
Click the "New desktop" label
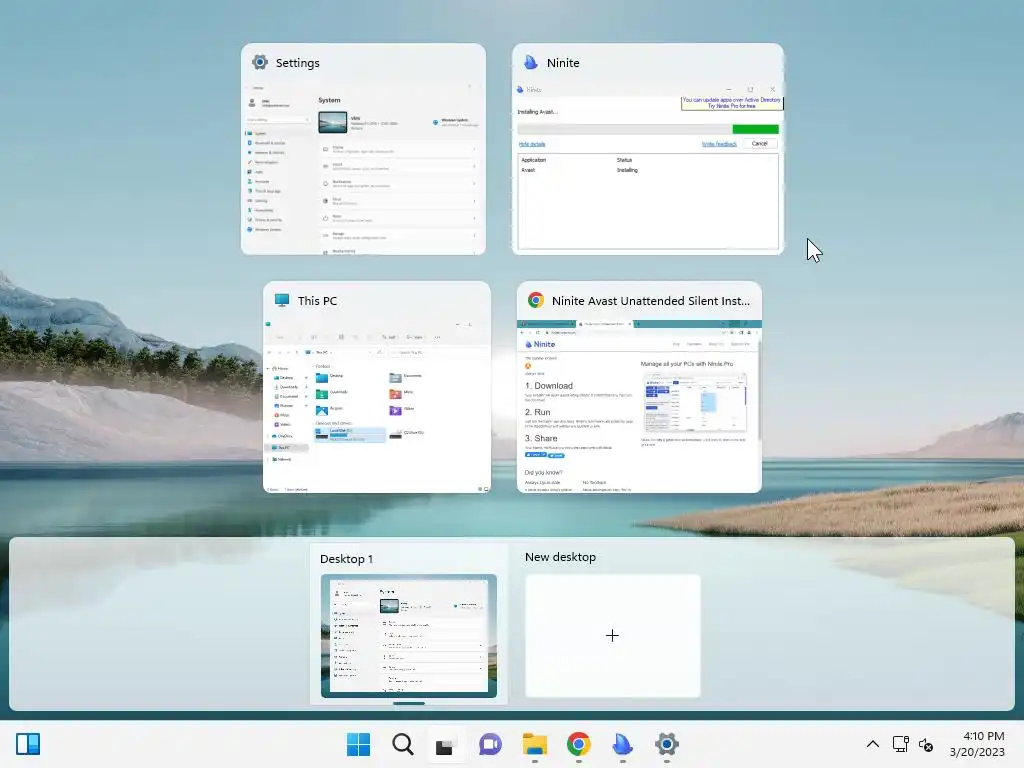click(x=560, y=557)
